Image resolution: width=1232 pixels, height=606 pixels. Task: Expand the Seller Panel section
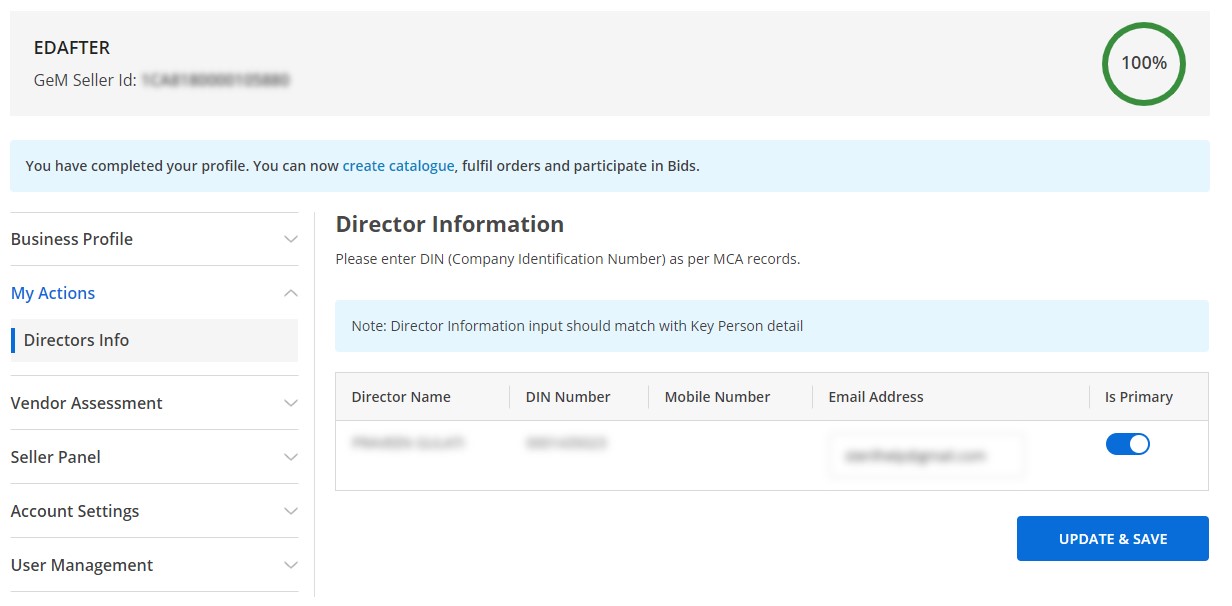[x=154, y=457]
